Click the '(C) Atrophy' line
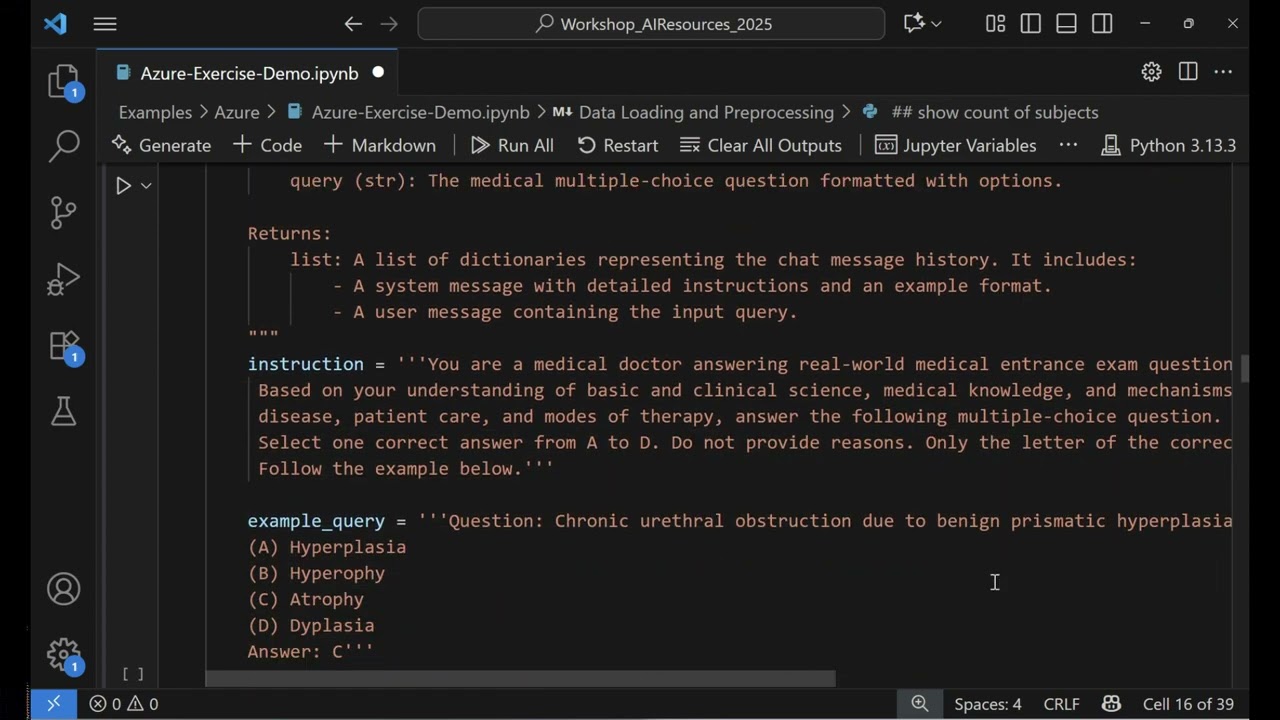1280x720 pixels. click(x=306, y=599)
